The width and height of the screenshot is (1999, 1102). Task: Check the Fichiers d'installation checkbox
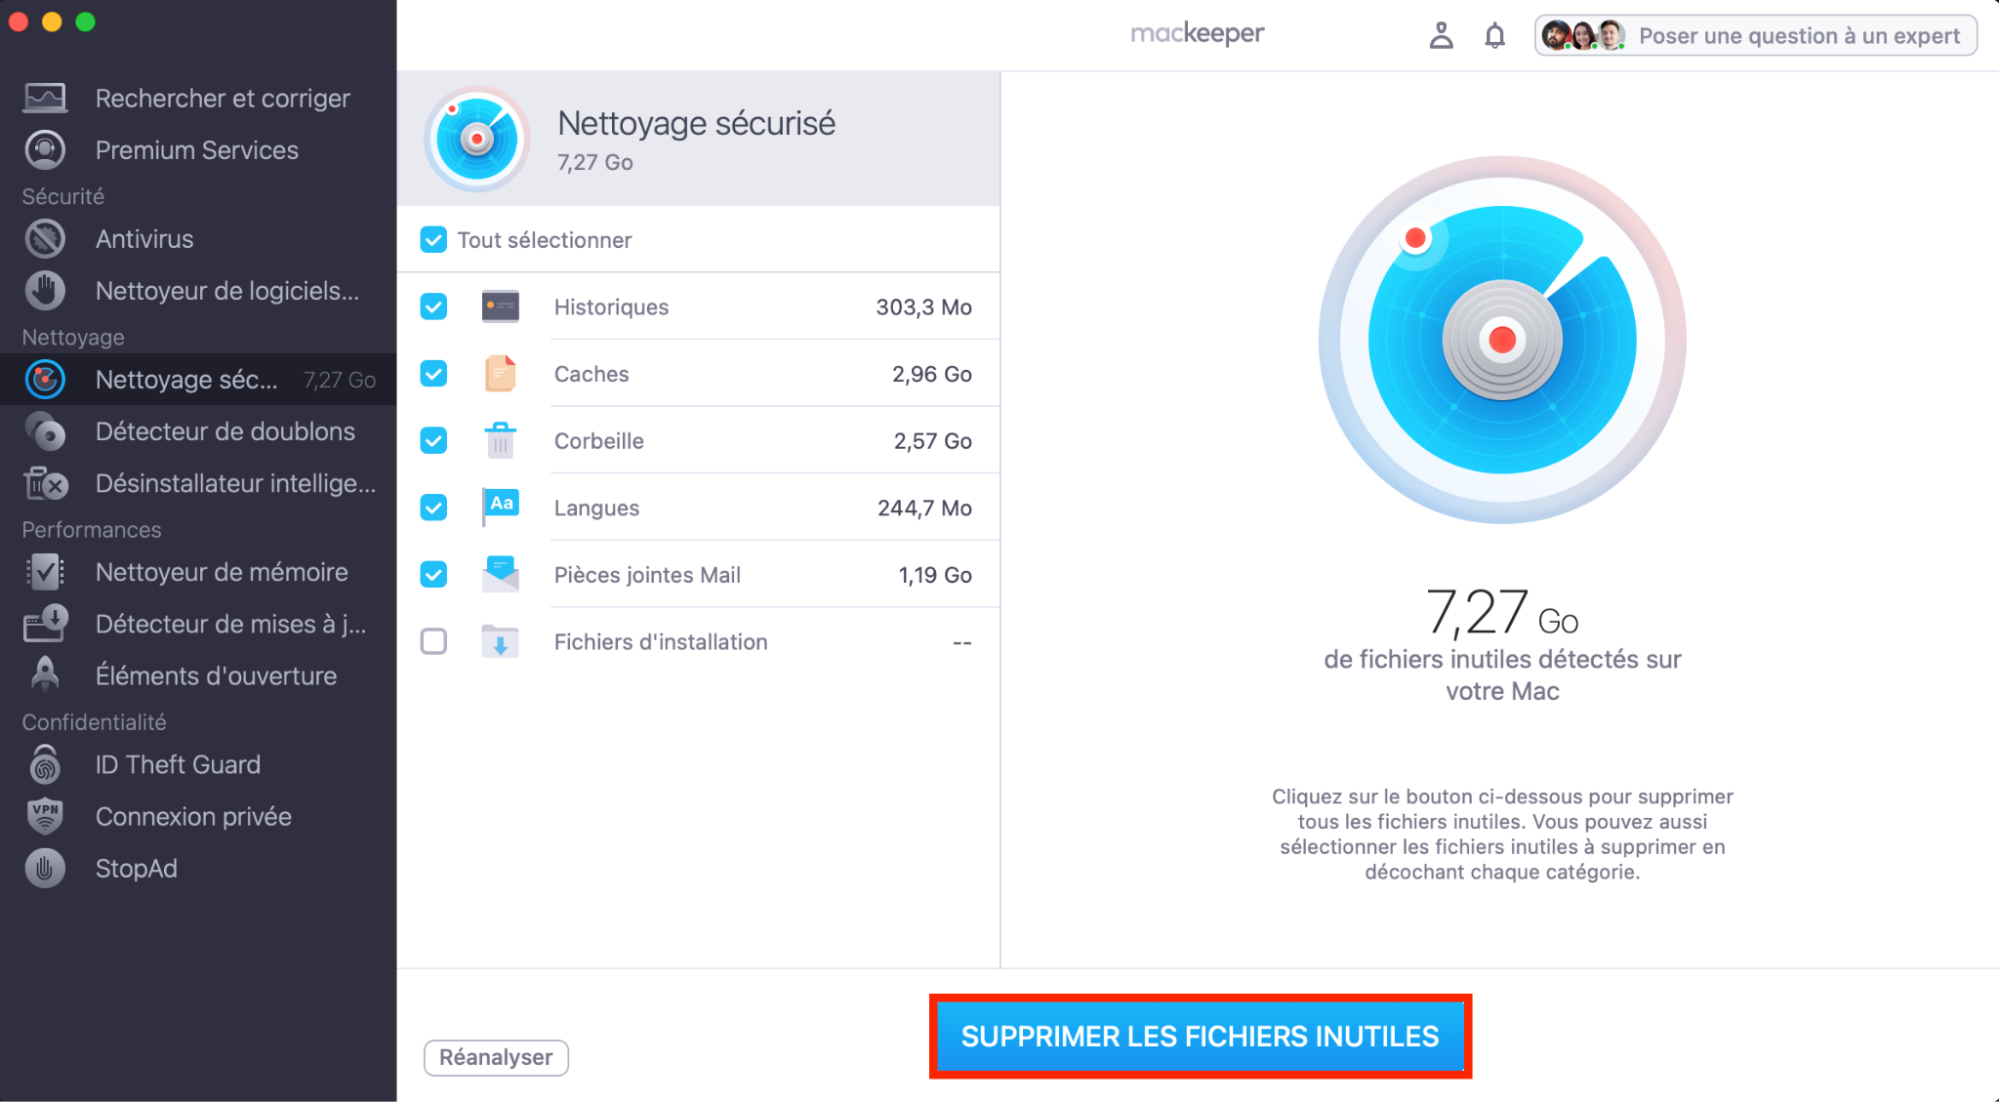433,641
